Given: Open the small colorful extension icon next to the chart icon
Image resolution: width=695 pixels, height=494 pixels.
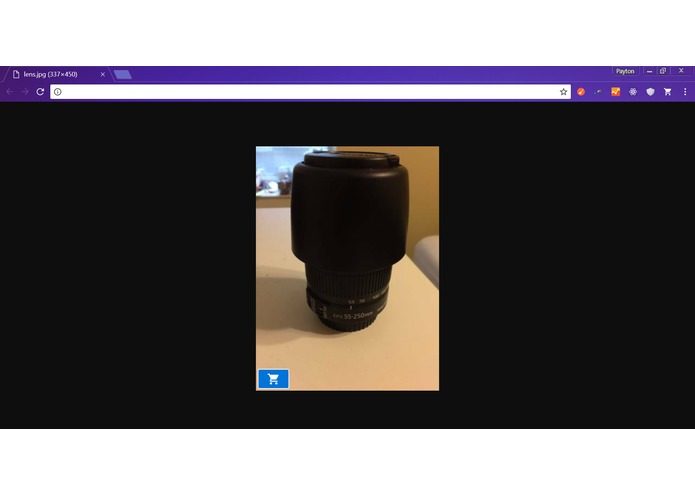Looking at the screenshot, I should 598,92.
